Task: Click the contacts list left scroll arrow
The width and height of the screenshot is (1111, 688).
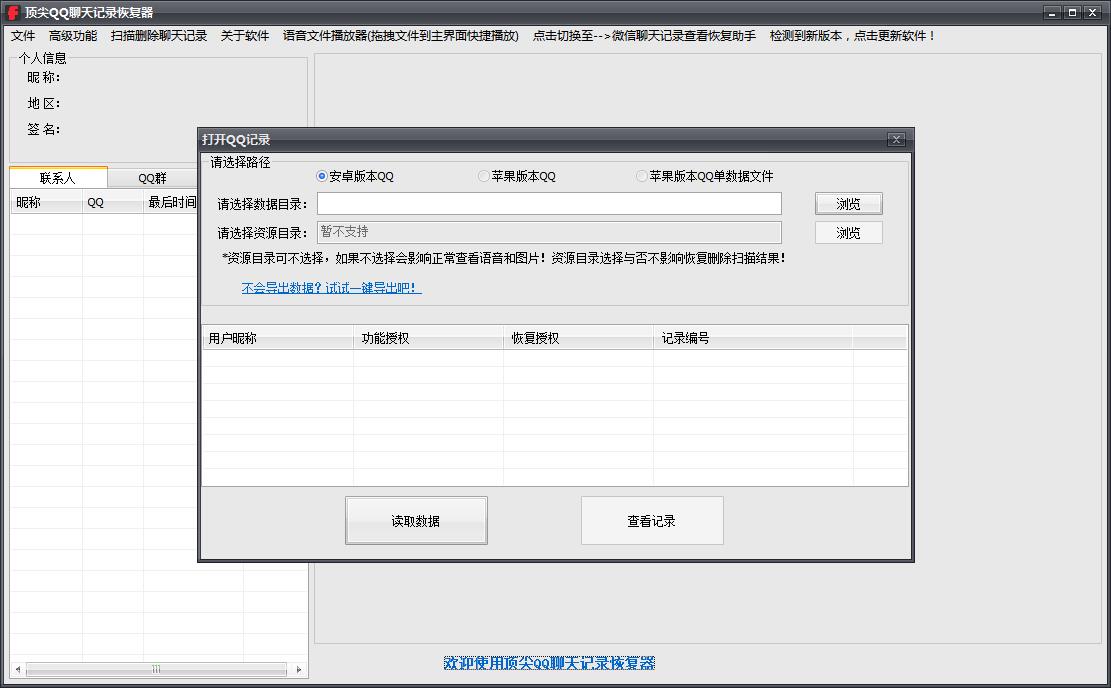Action: 18,669
